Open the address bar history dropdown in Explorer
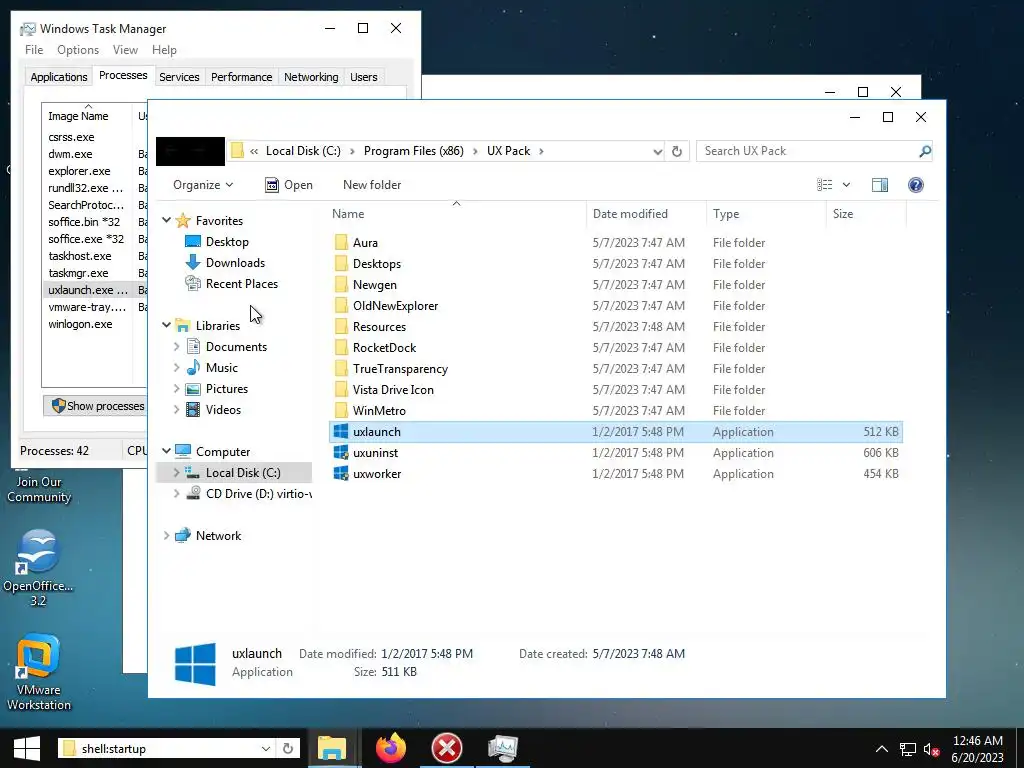The image size is (1024, 768). [x=658, y=152]
